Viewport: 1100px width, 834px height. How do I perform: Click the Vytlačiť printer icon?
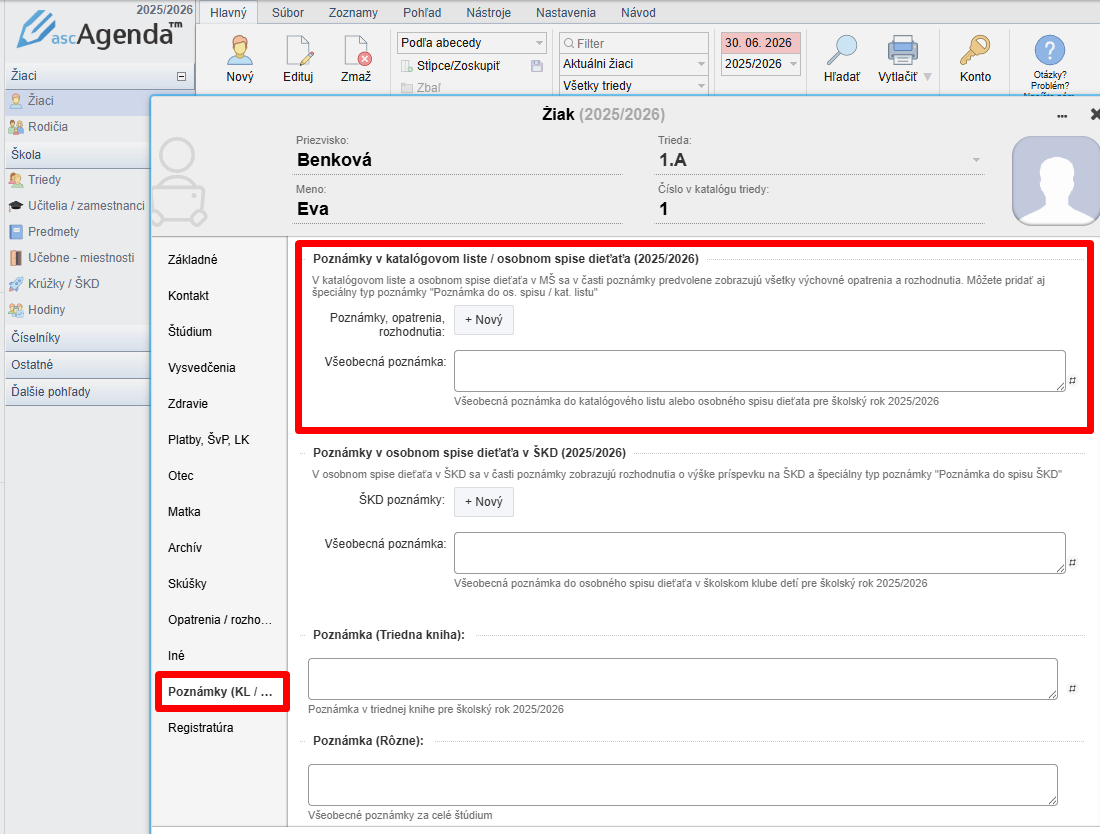pos(901,51)
